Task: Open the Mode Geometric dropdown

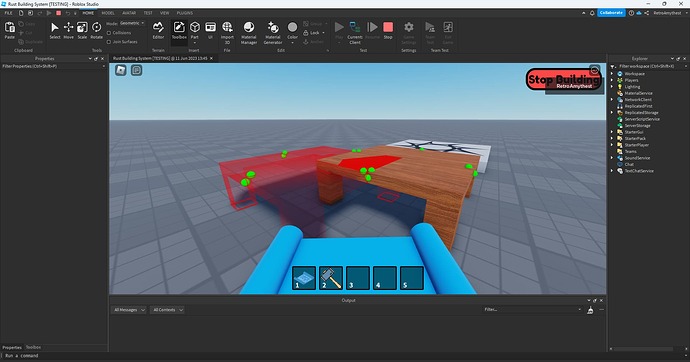Action: point(132,23)
